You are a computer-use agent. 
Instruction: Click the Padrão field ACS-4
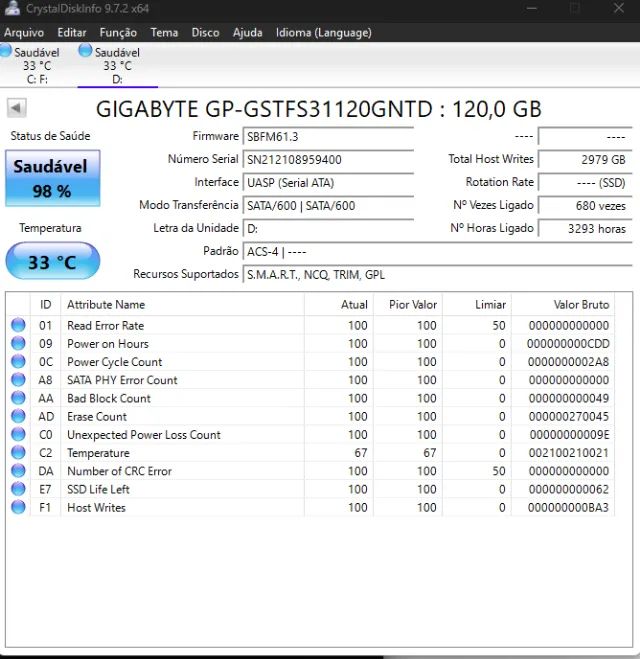(437, 252)
